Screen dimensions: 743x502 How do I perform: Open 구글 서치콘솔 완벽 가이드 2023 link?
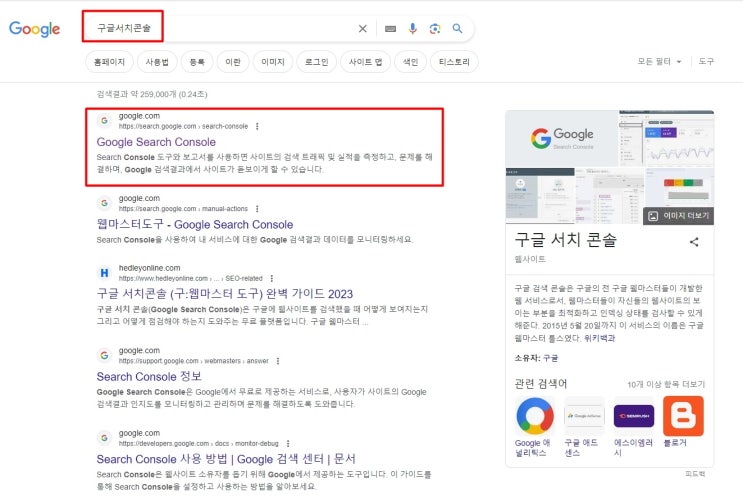point(225,293)
